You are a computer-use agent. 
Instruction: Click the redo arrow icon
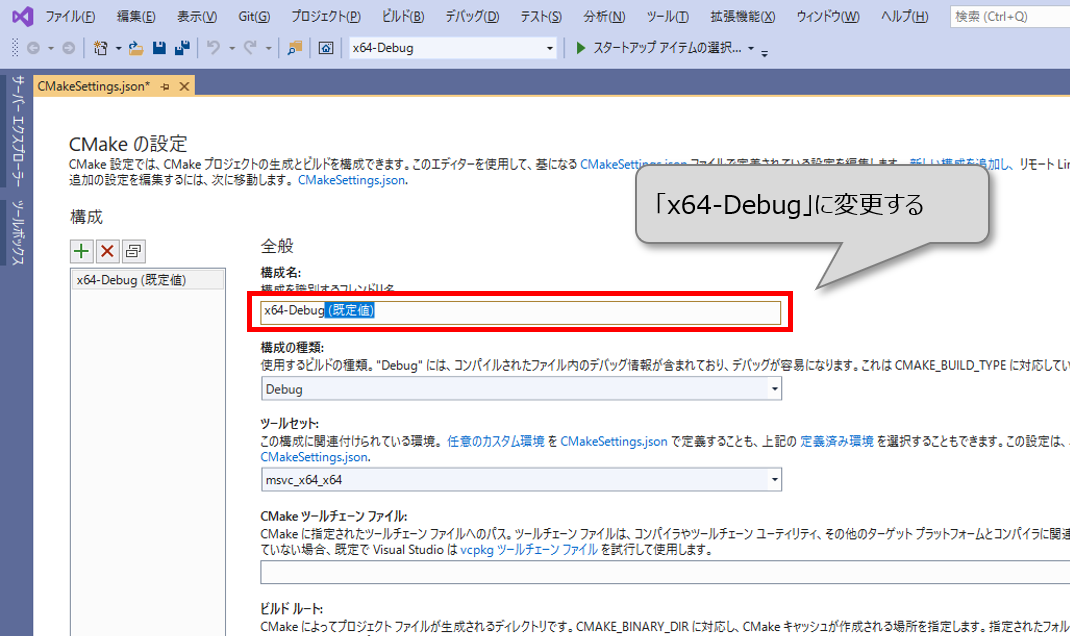[x=250, y=48]
